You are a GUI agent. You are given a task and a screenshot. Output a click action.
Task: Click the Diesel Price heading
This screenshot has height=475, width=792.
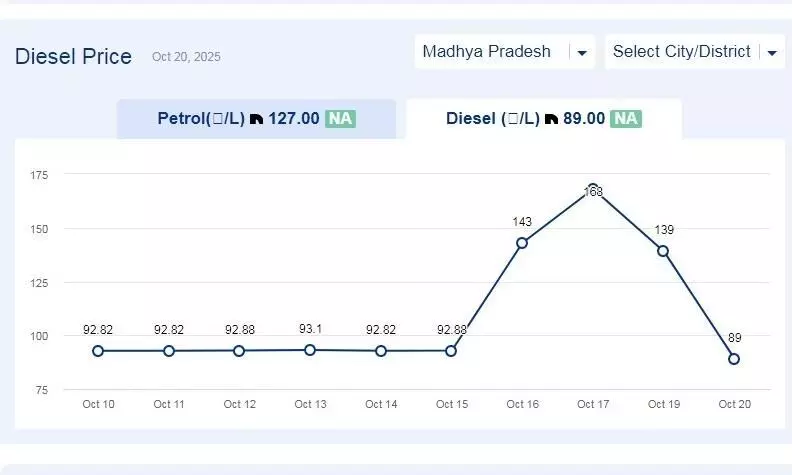point(73,57)
